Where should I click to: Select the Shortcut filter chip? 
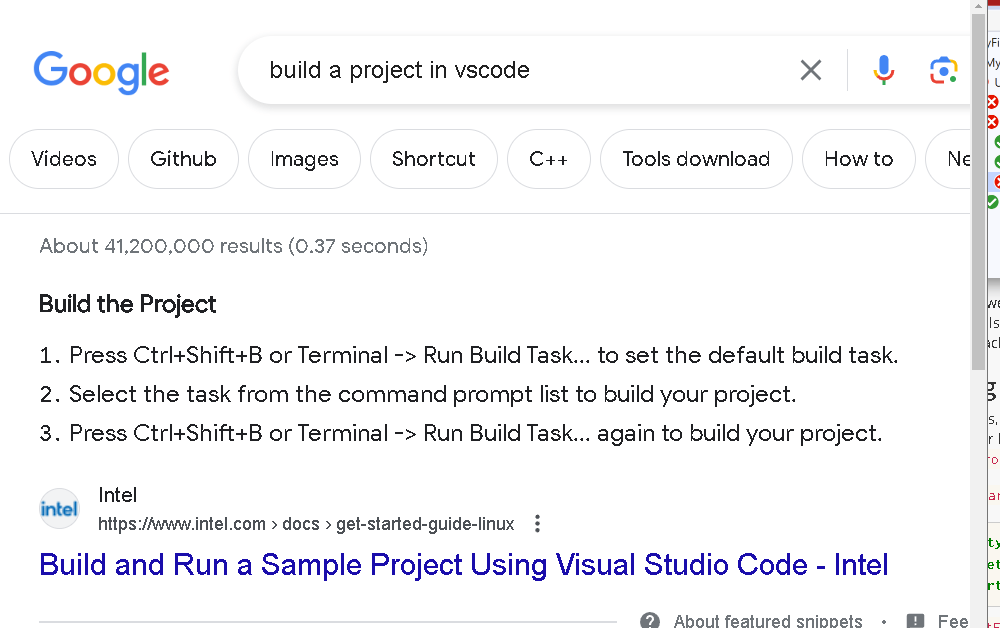click(434, 159)
